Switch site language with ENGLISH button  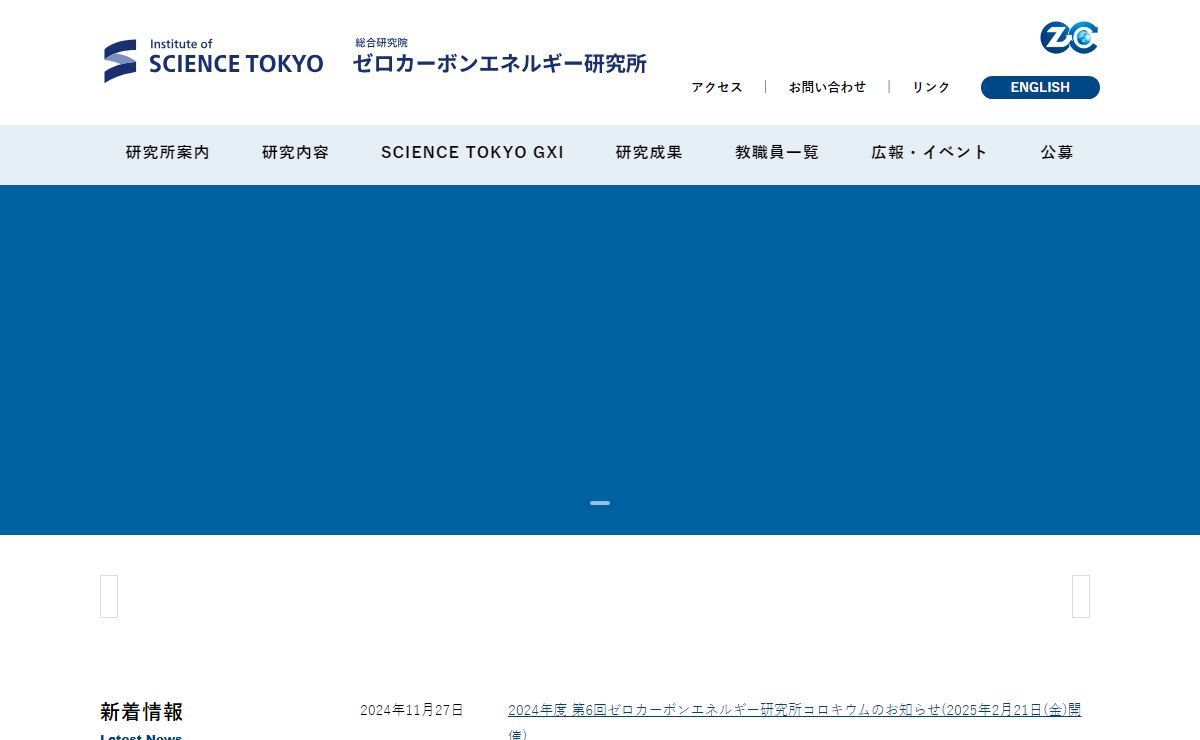(x=1040, y=87)
